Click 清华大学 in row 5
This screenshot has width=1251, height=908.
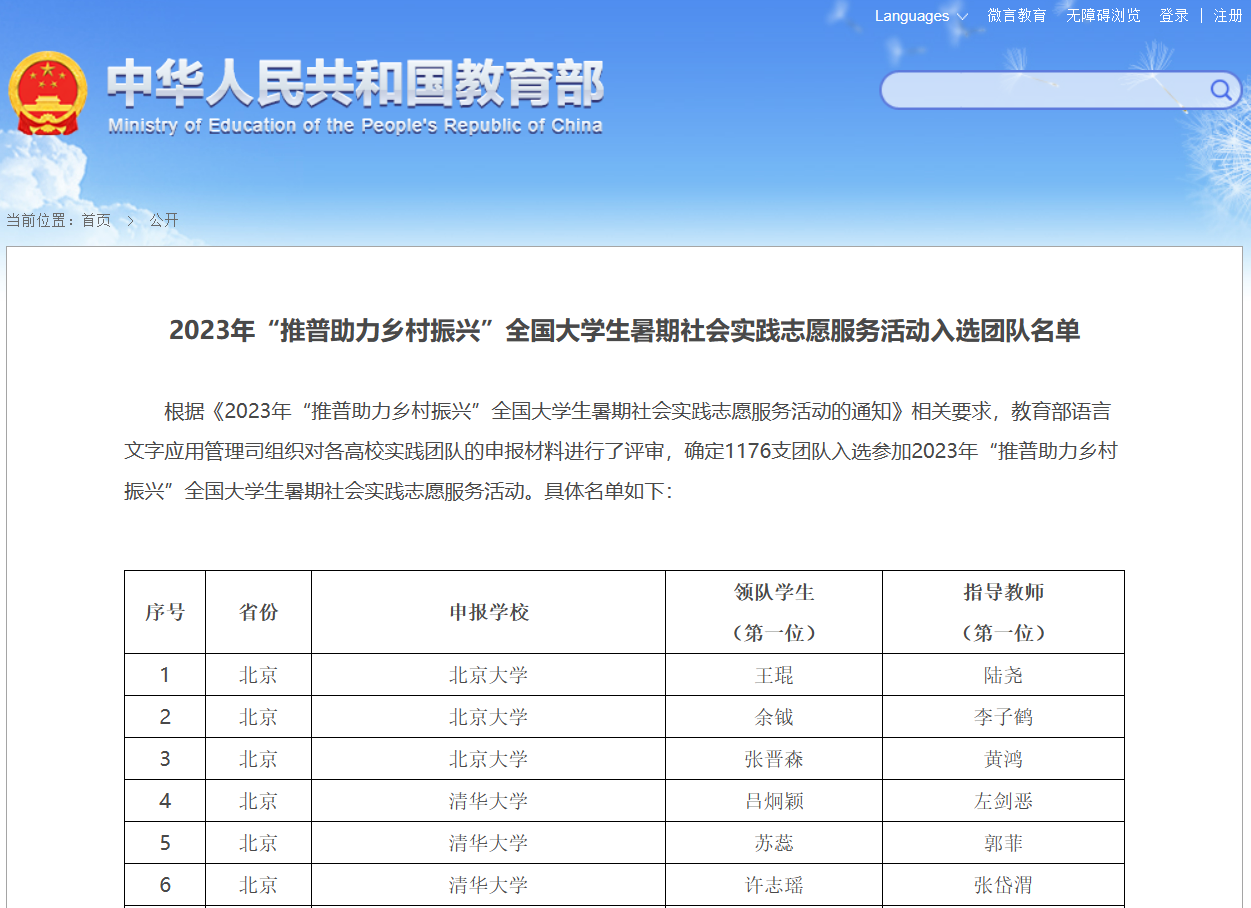[489, 843]
